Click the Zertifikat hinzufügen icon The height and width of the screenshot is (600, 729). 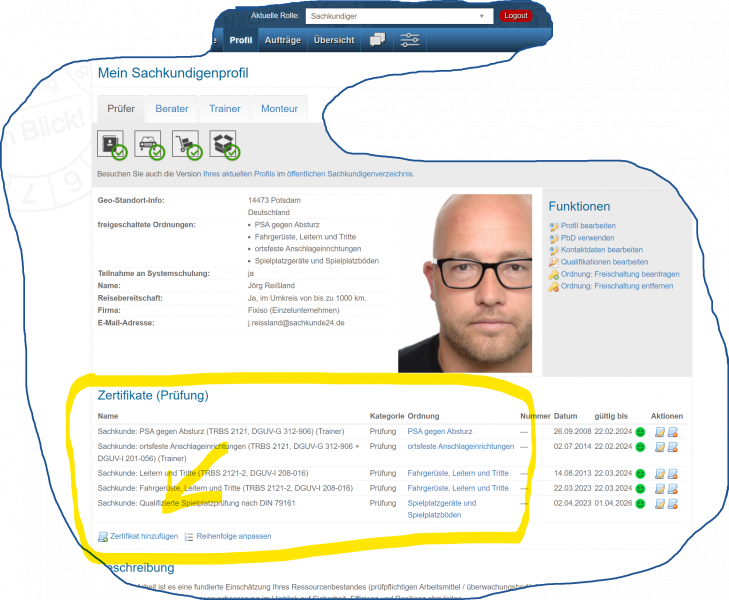(103, 537)
